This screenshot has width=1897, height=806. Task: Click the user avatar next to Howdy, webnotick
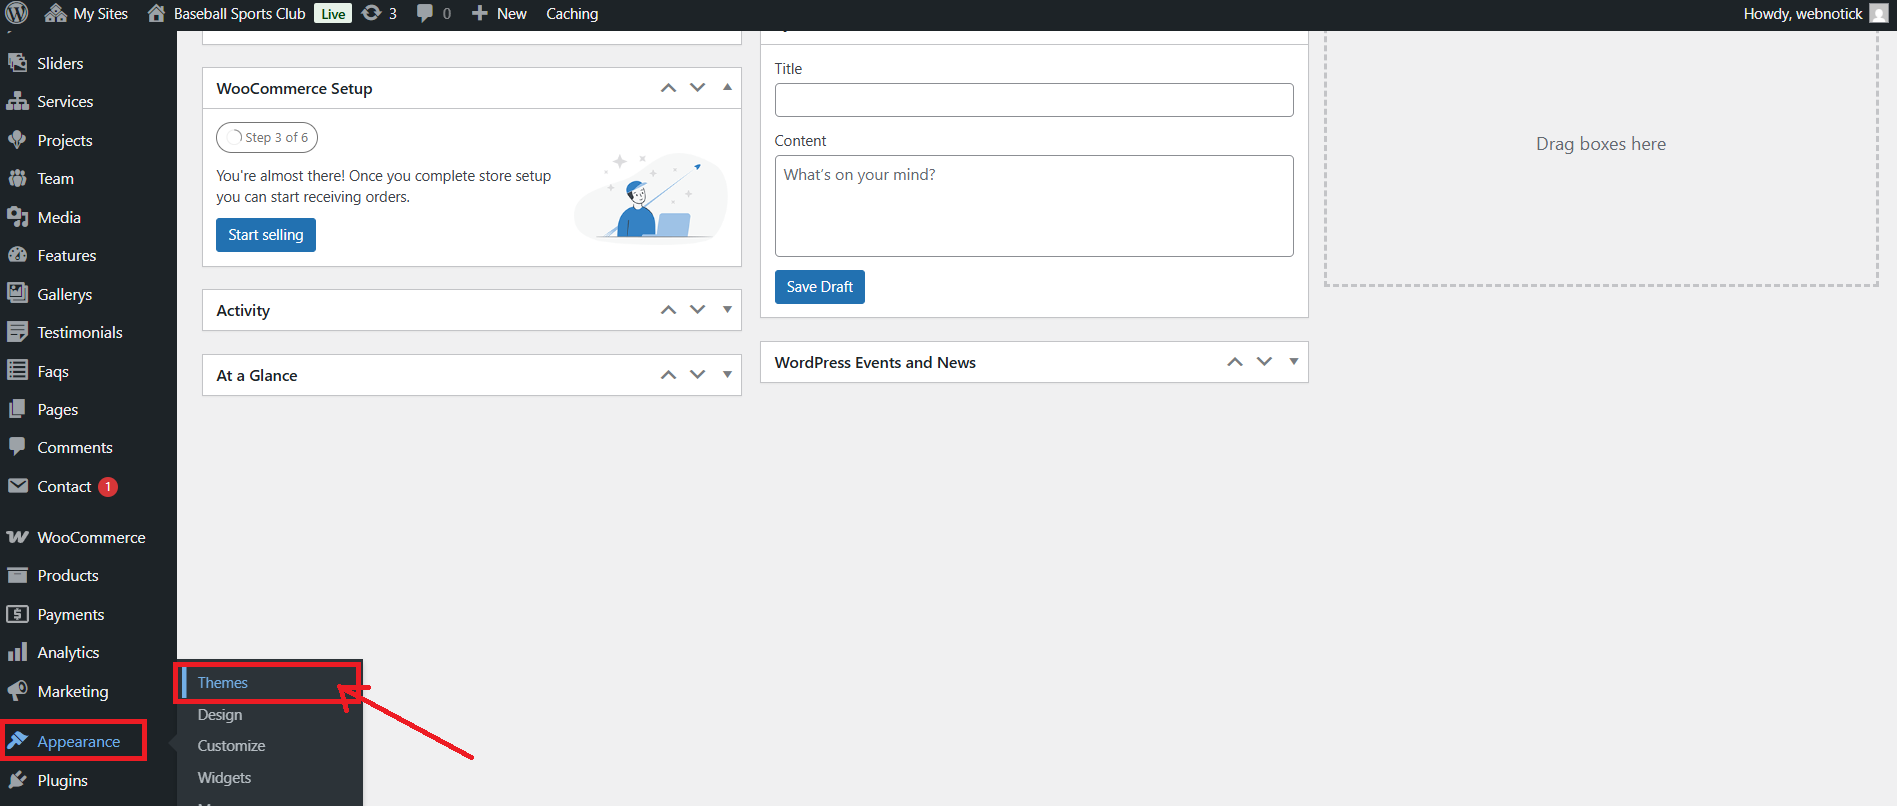(1879, 13)
